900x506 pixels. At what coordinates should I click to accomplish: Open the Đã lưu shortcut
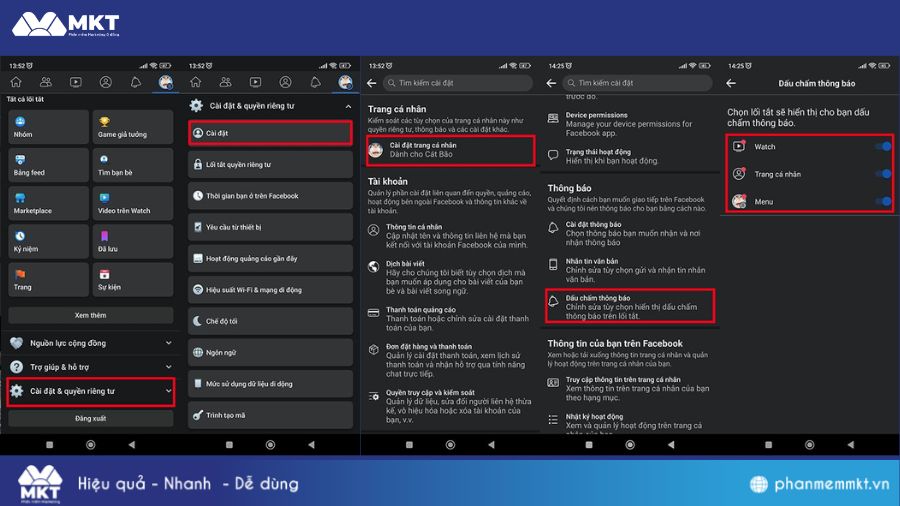pyautogui.click(x=133, y=242)
